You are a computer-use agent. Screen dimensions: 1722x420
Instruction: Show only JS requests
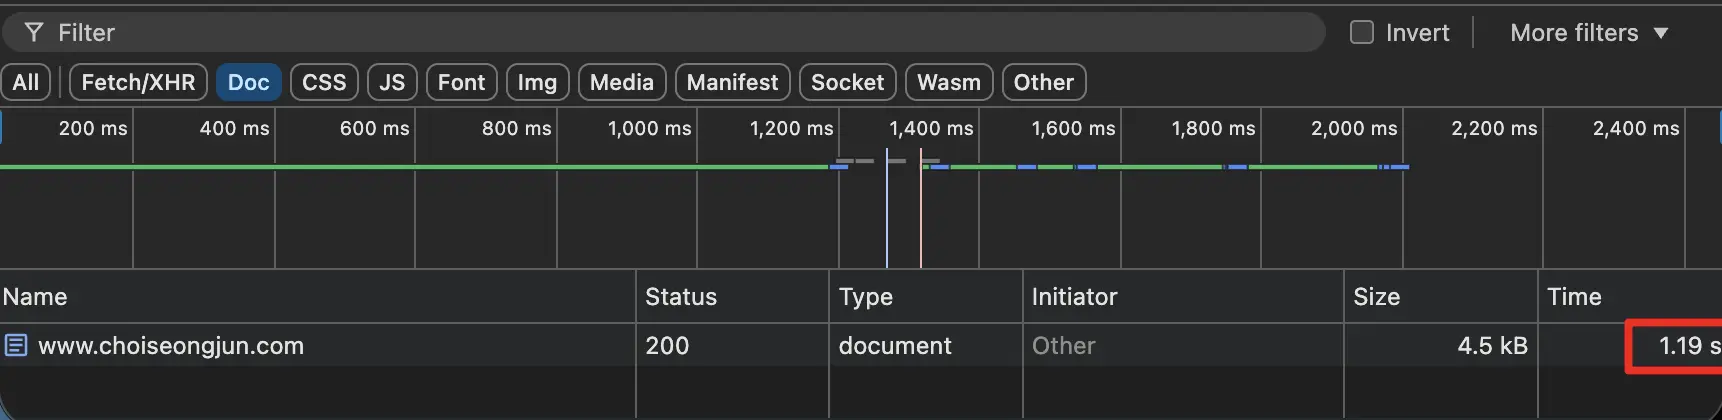(x=392, y=82)
